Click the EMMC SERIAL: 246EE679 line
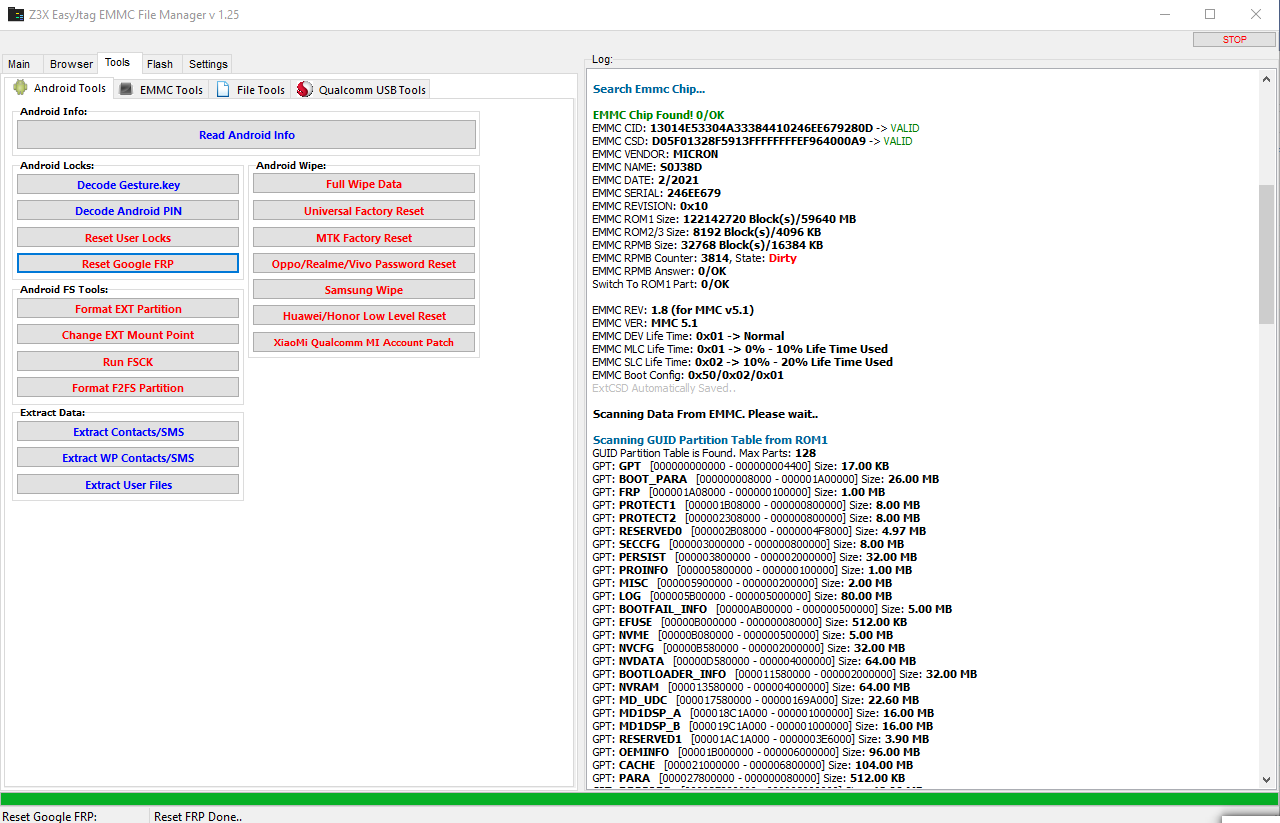The width and height of the screenshot is (1280, 823). point(657,194)
